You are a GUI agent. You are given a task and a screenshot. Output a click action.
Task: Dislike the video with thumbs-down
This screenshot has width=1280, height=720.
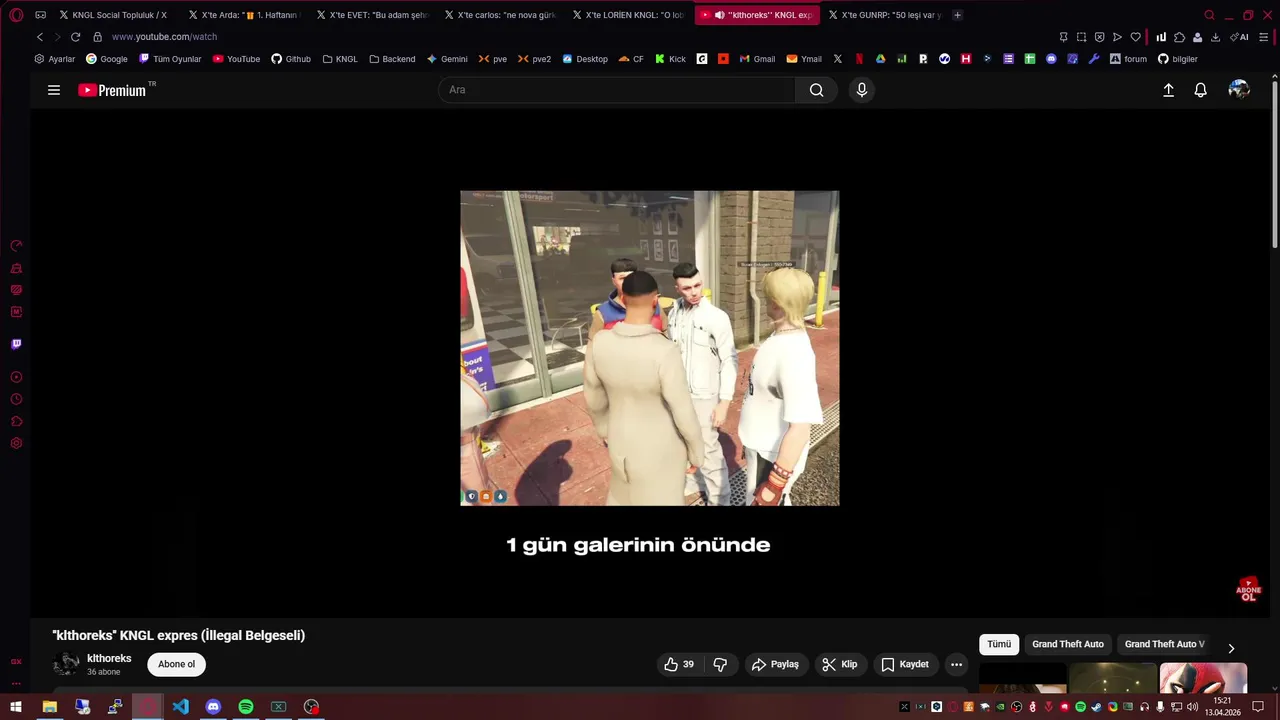[720, 664]
